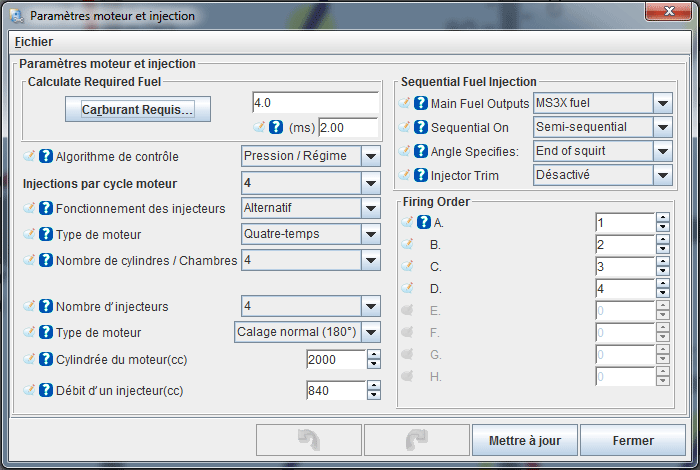
Task: Click help icon for Main Fuel Outputs
Action: pyautogui.click(x=421, y=103)
